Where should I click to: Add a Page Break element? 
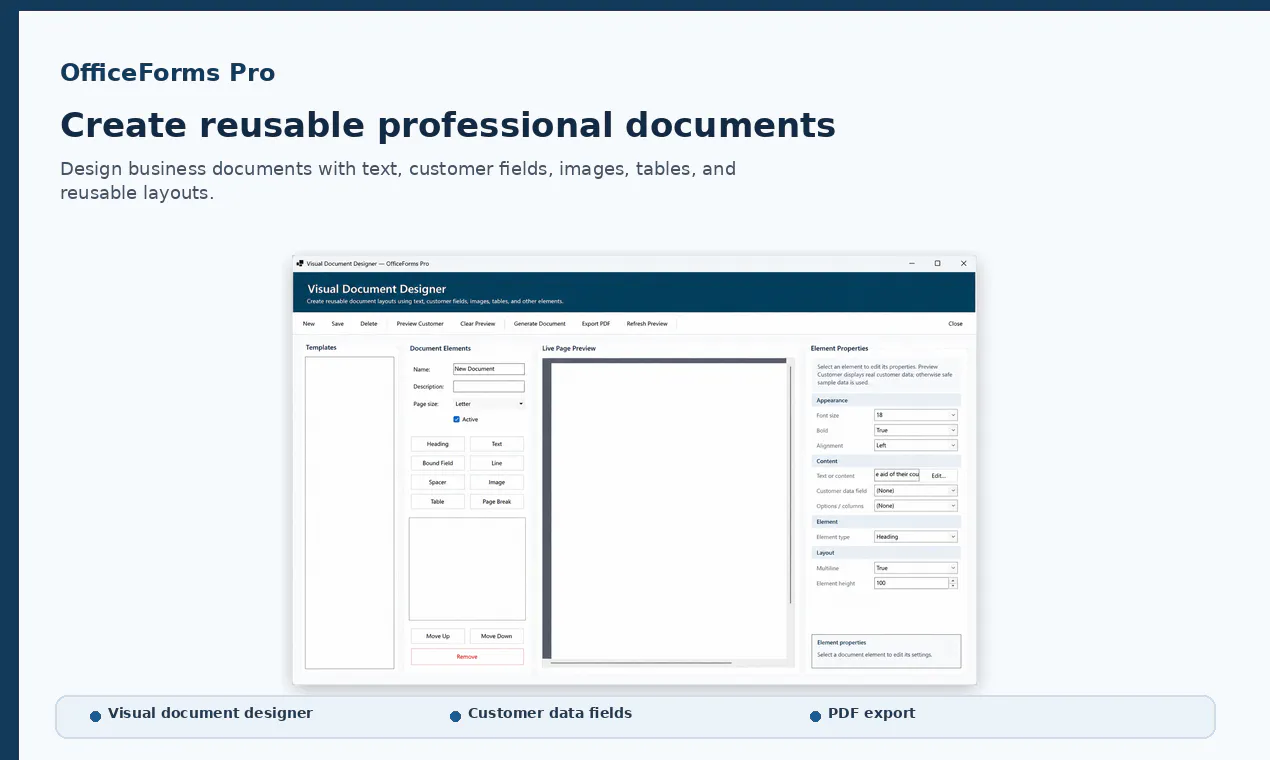tap(497, 501)
